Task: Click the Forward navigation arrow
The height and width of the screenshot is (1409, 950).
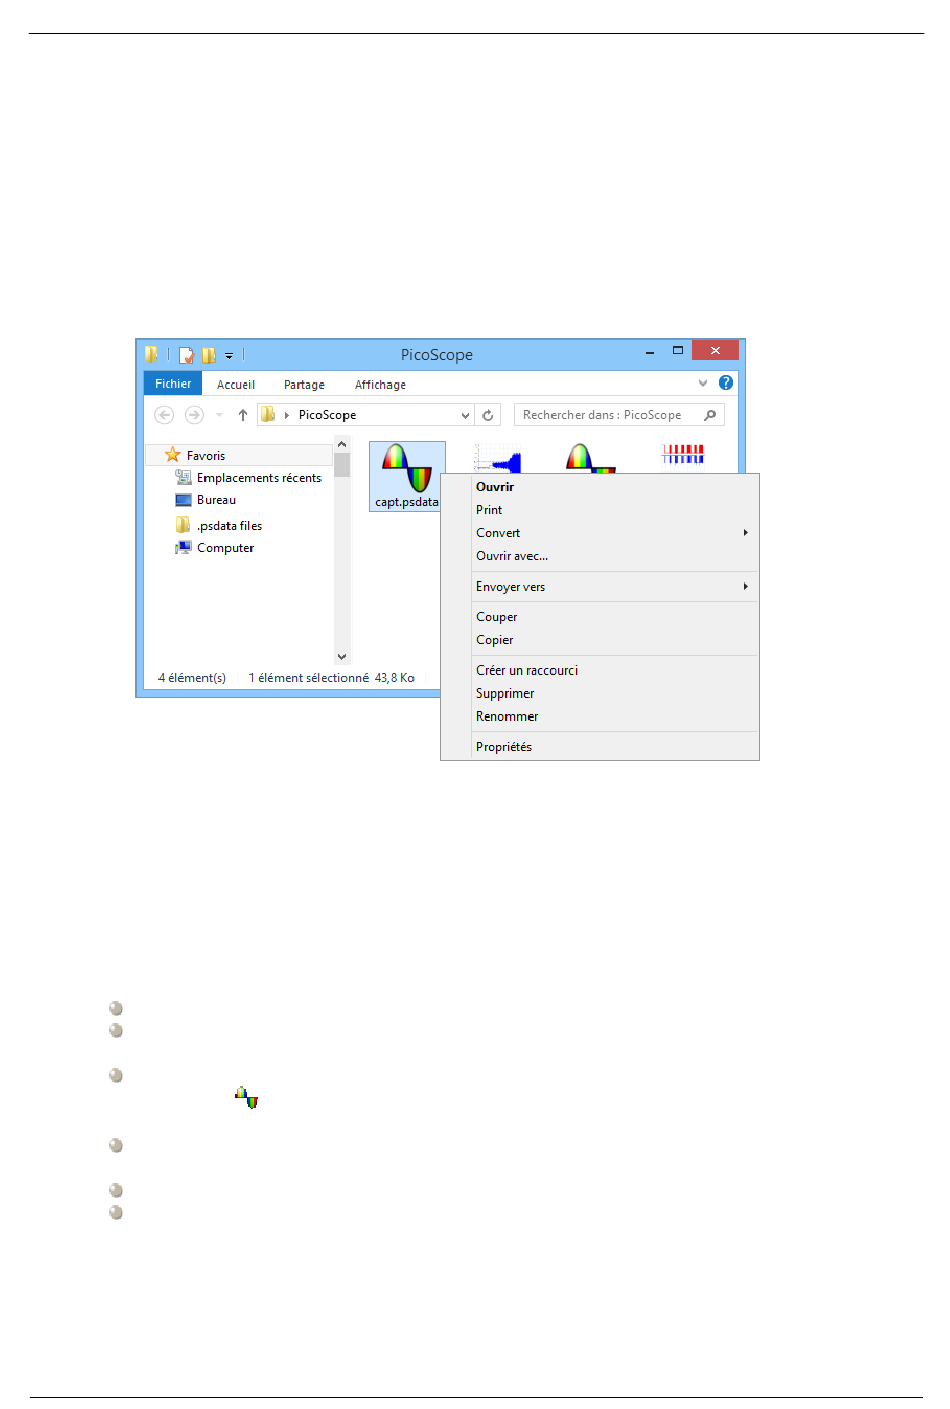Action: pyautogui.click(x=194, y=415)
